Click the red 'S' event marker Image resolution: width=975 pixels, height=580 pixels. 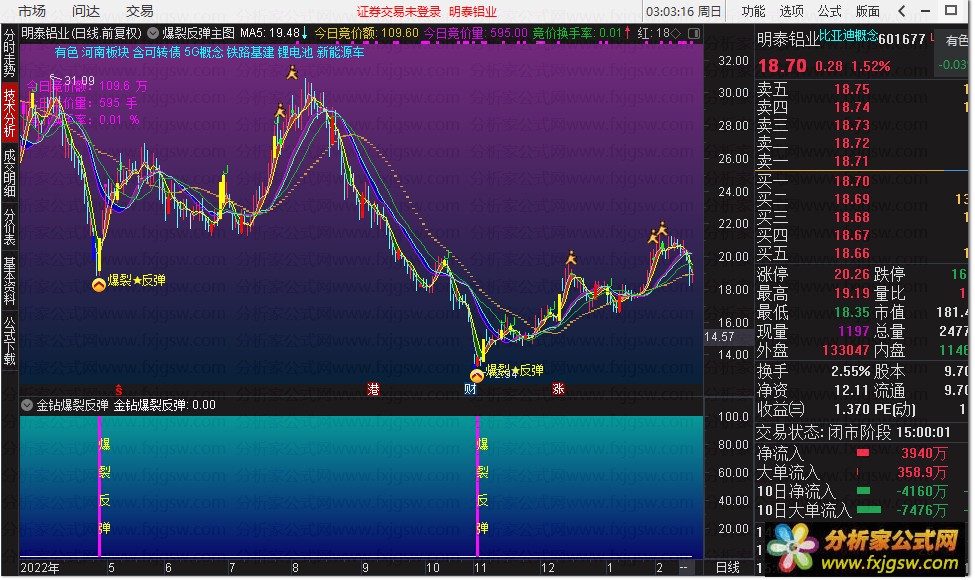click(x=118, y=390)
